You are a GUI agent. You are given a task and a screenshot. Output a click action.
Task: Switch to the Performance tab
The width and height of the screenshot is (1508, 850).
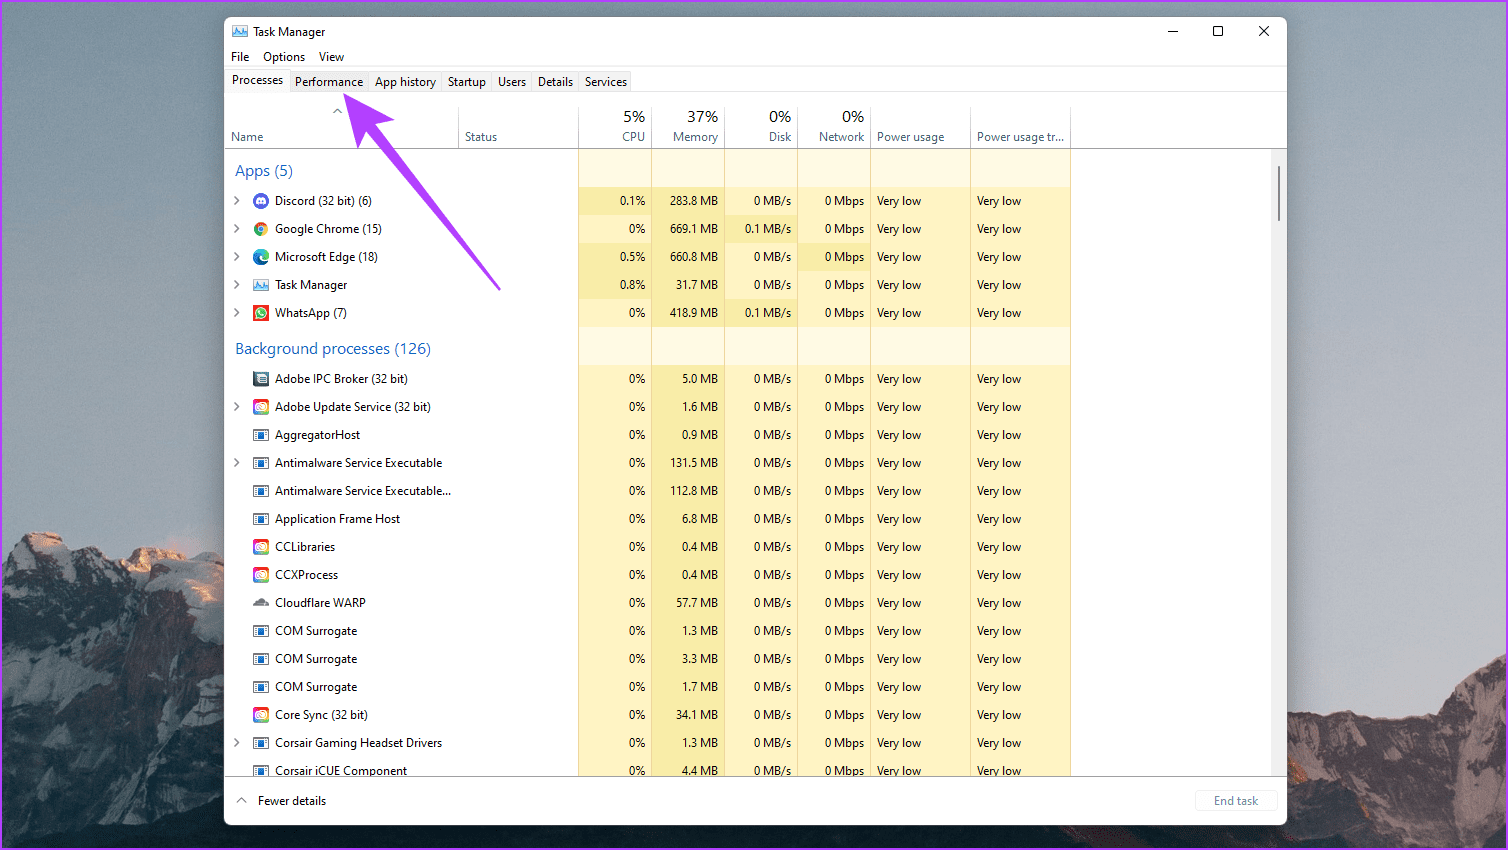329,82
